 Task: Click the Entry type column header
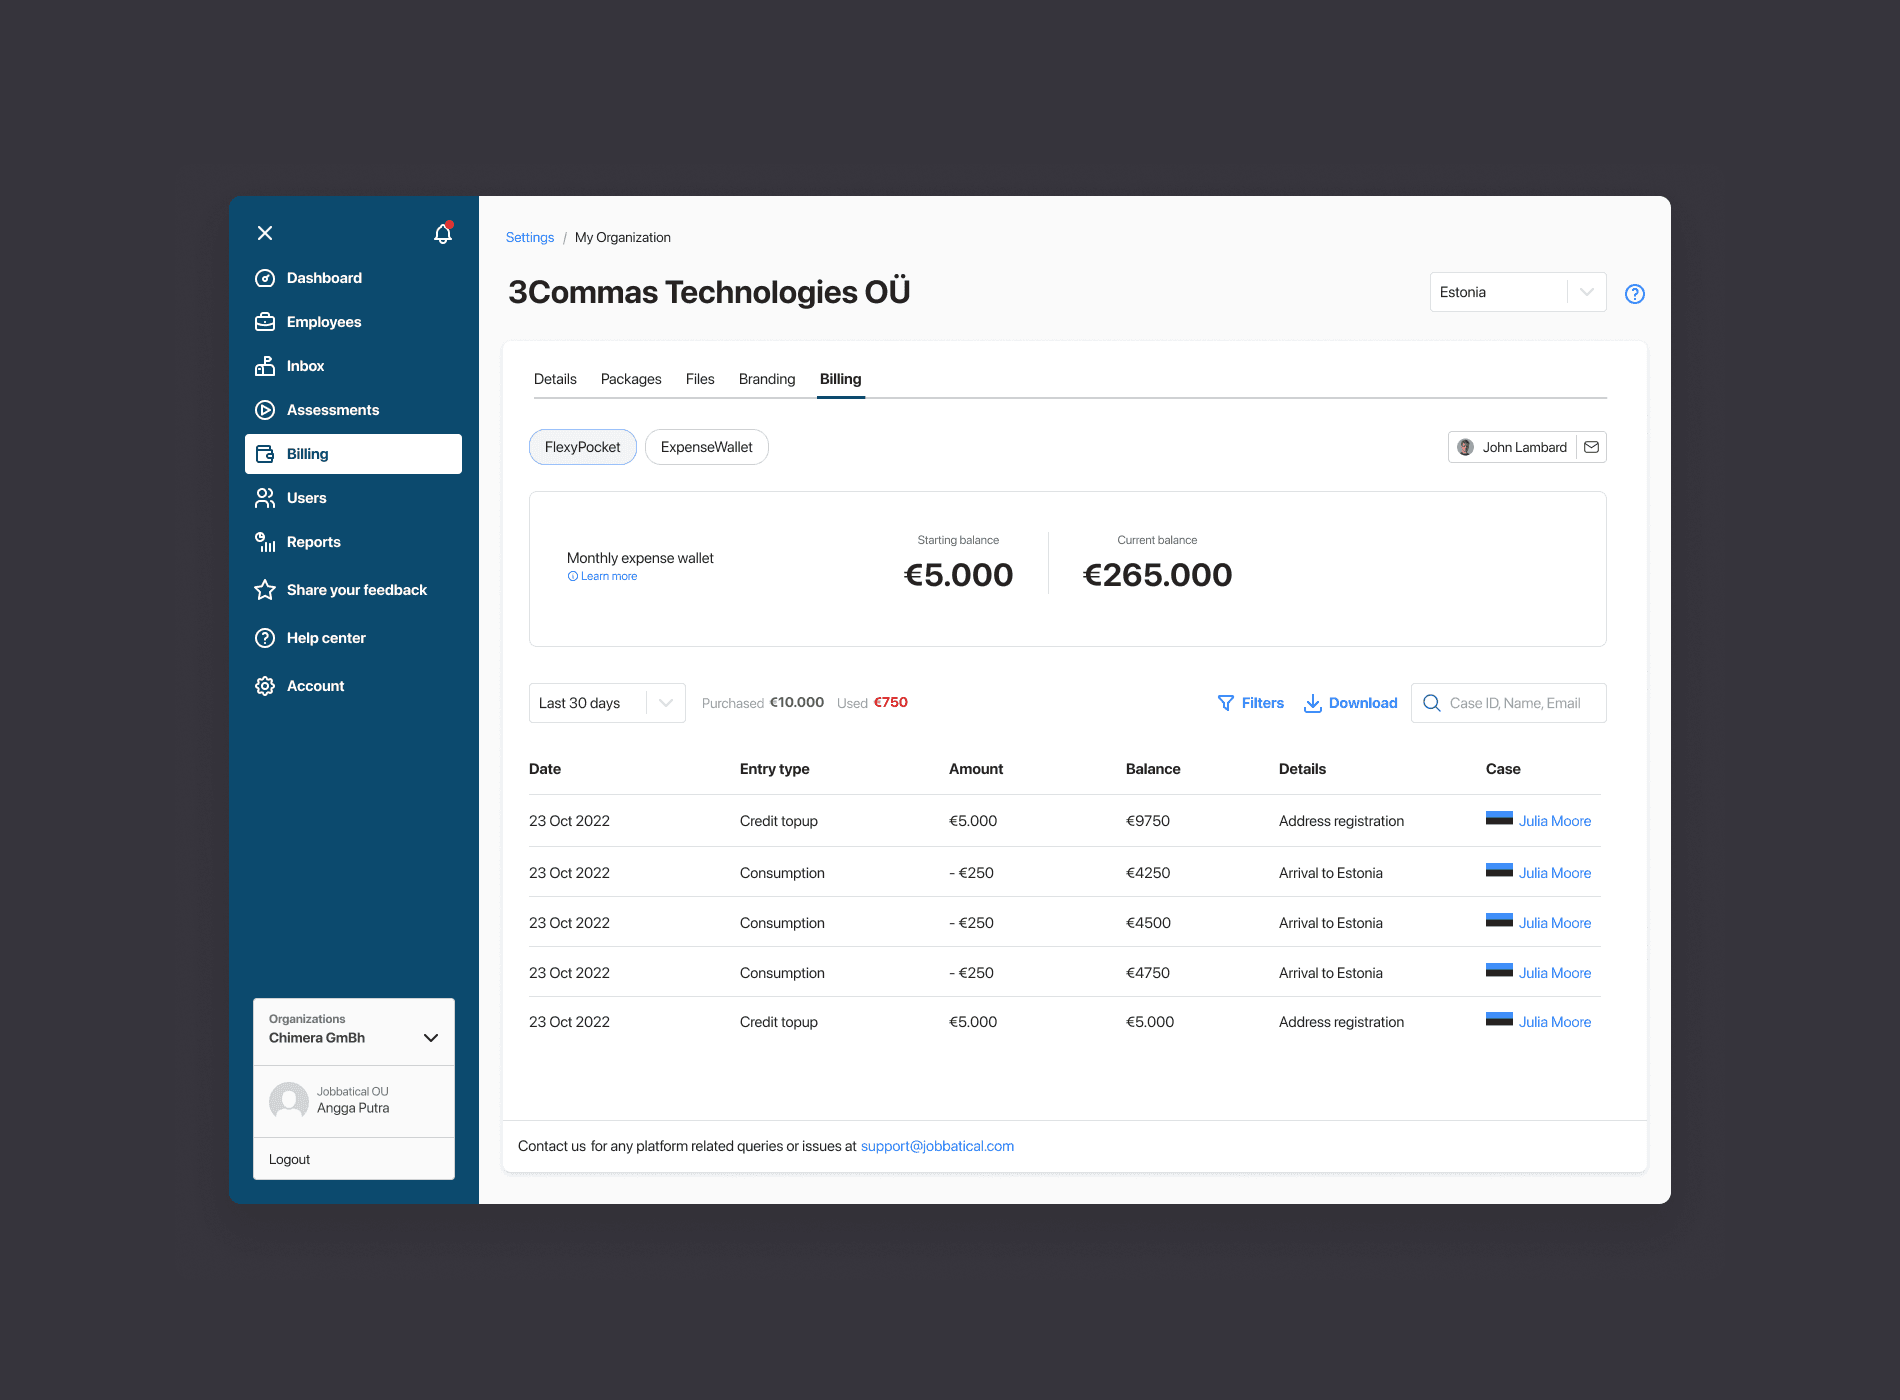point(775,769)
